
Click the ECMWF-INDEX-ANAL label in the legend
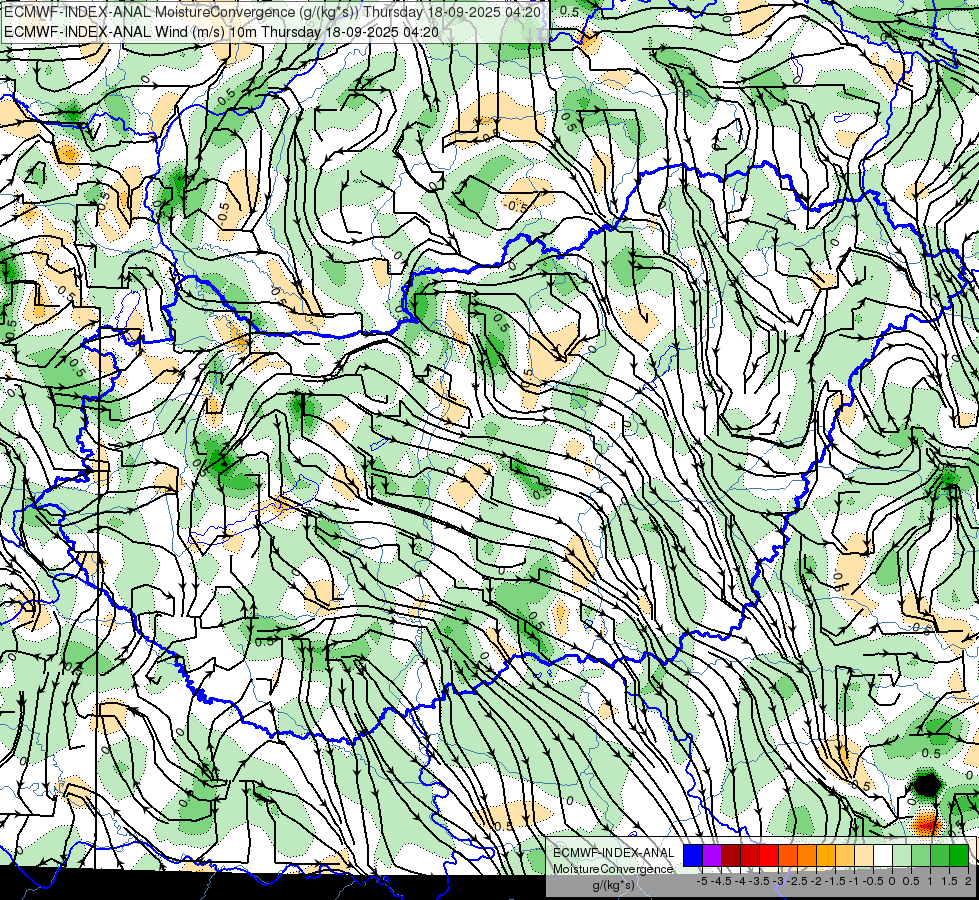click(613, 853)
